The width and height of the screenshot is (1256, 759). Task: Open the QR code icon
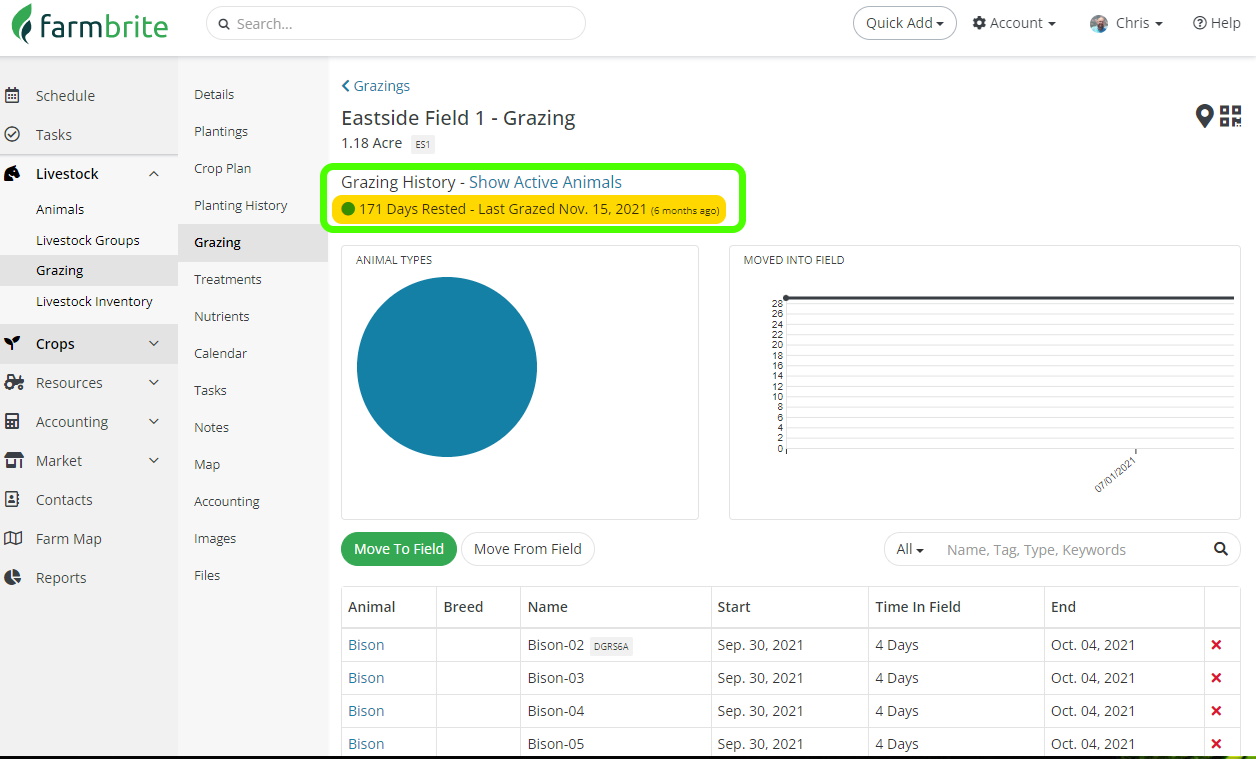pos(1231,116)
